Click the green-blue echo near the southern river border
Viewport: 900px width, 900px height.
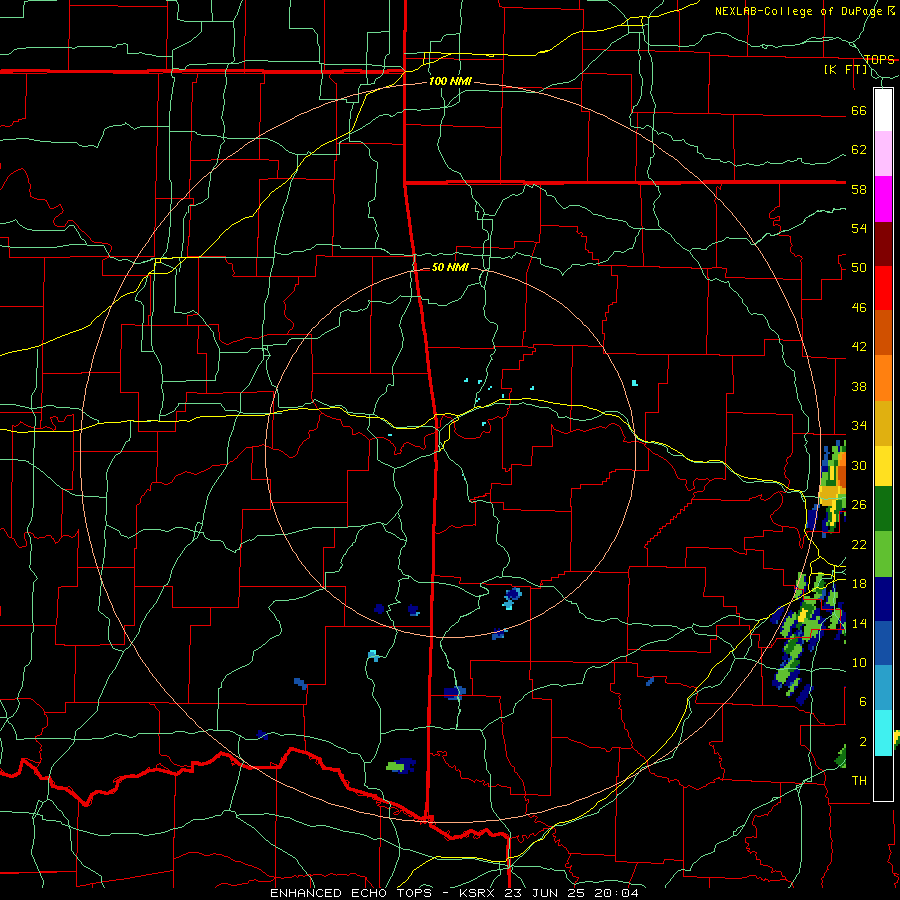click(401, 765)
